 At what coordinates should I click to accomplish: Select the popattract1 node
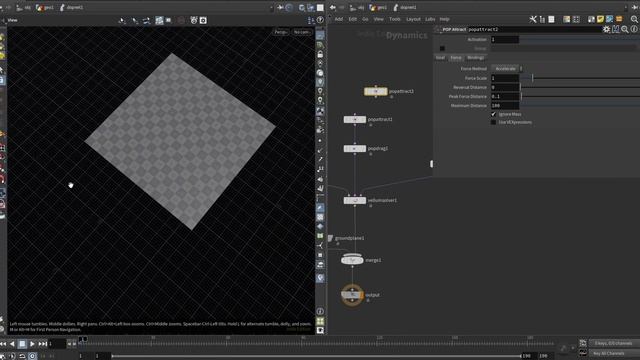355,120
